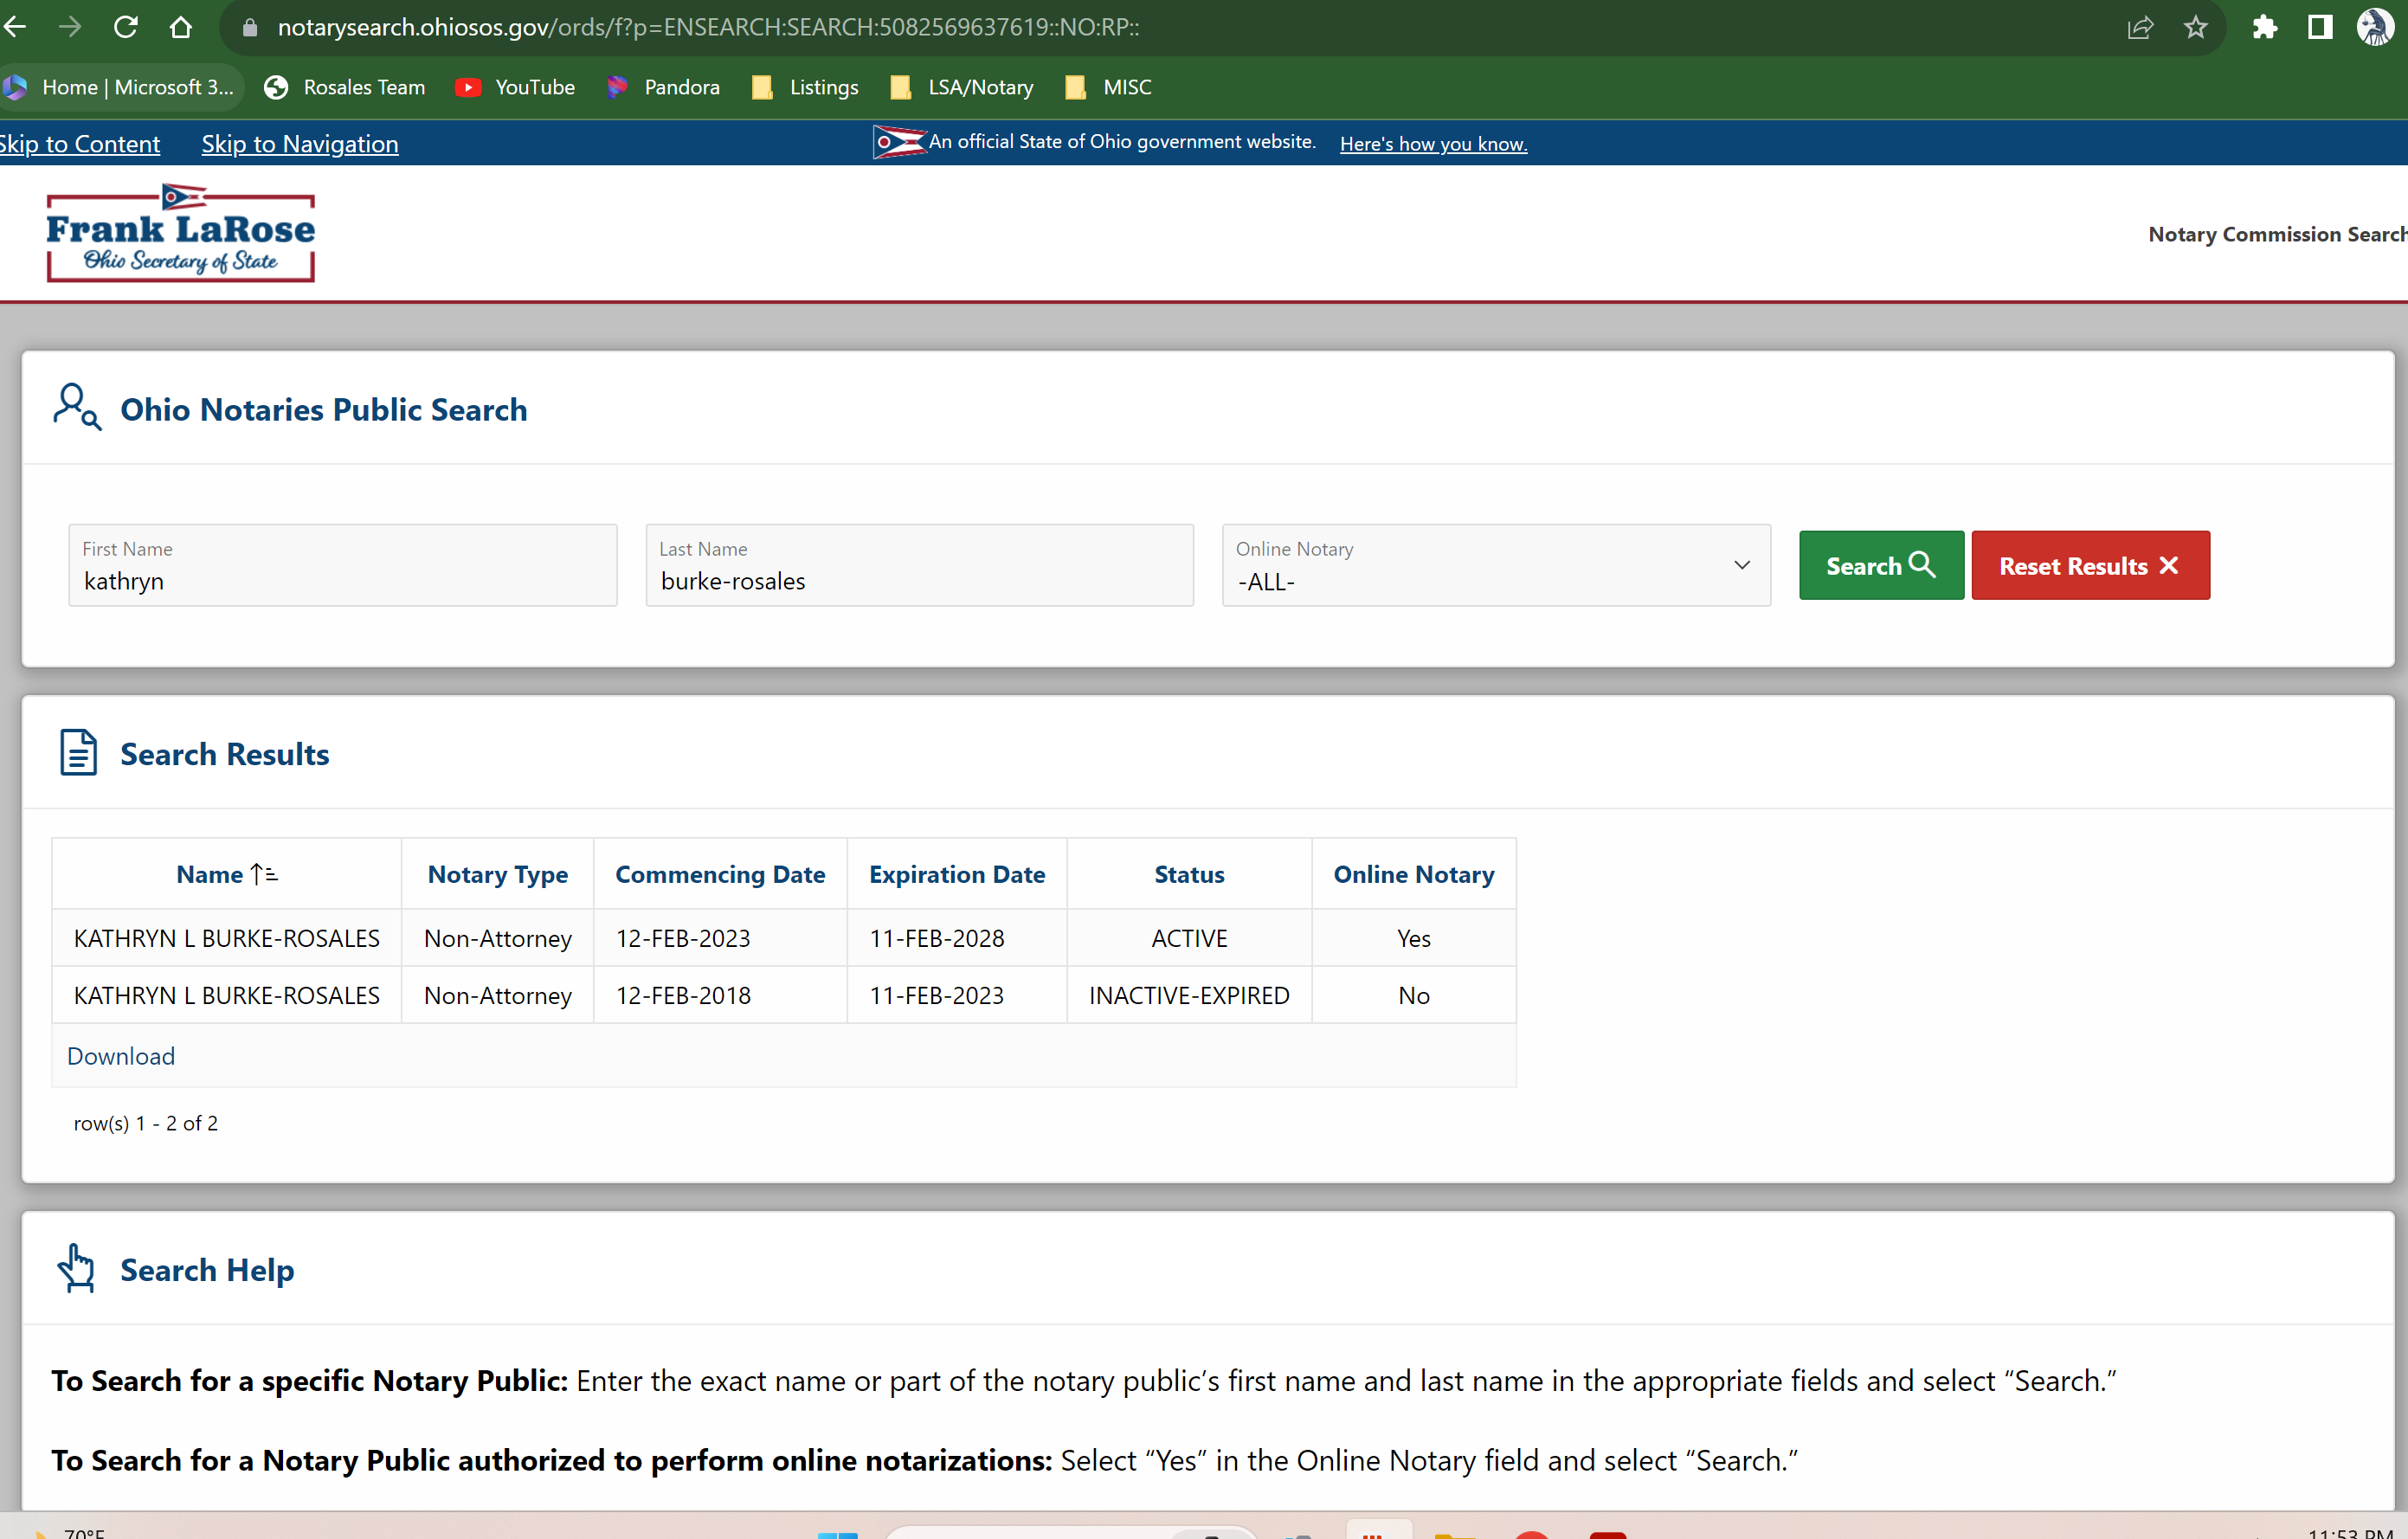
Task: Sort by the Status column header
Action: [x=1189, y=874]
